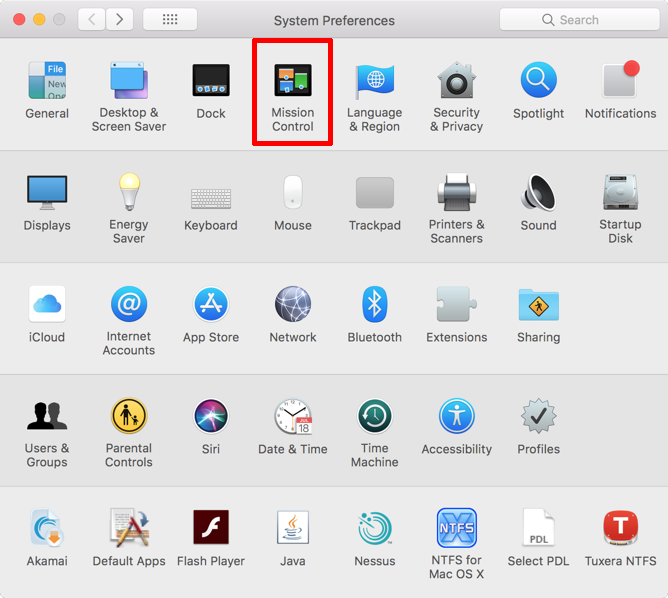Image resolution: width=668 pixels, height=598 pixels.
Task: Close the System Preferences window
Action: click(x=19, y=19)
